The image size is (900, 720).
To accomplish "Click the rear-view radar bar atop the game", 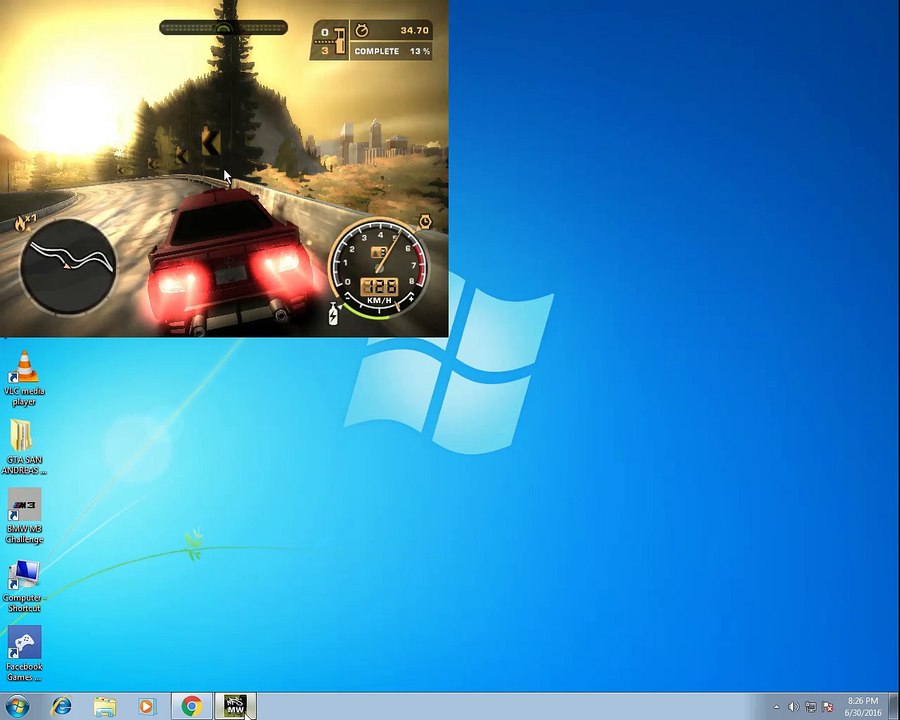I will [x=223, y=28].
